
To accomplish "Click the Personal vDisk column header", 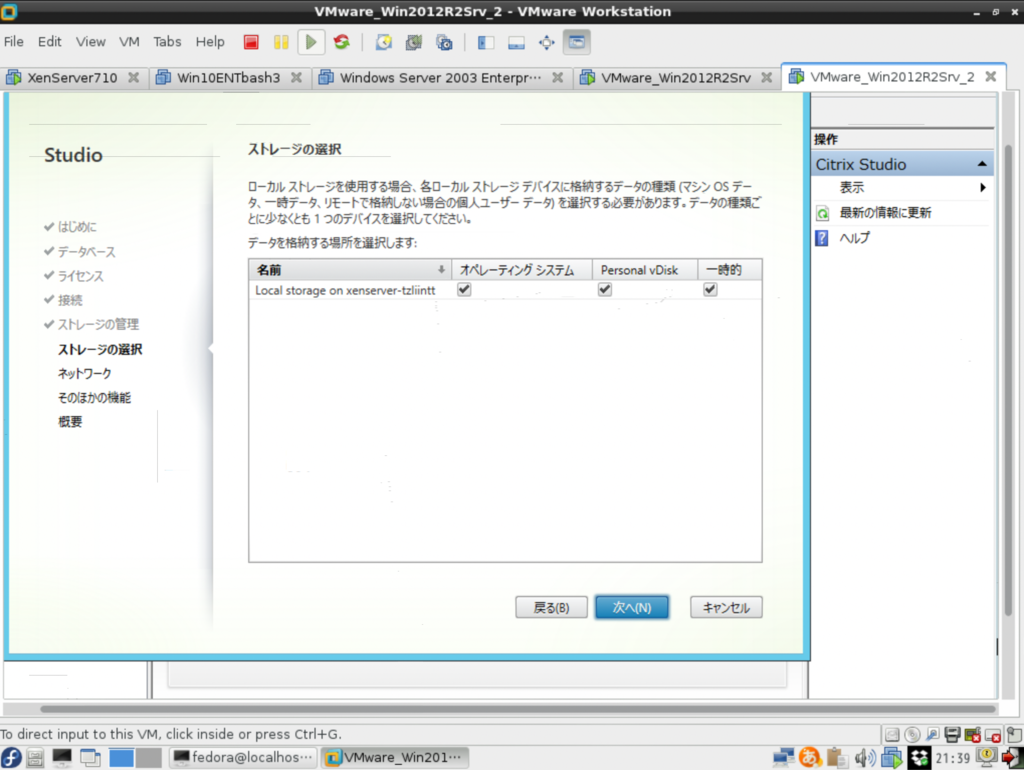I will pyautogui.click(x=645, y=270).
